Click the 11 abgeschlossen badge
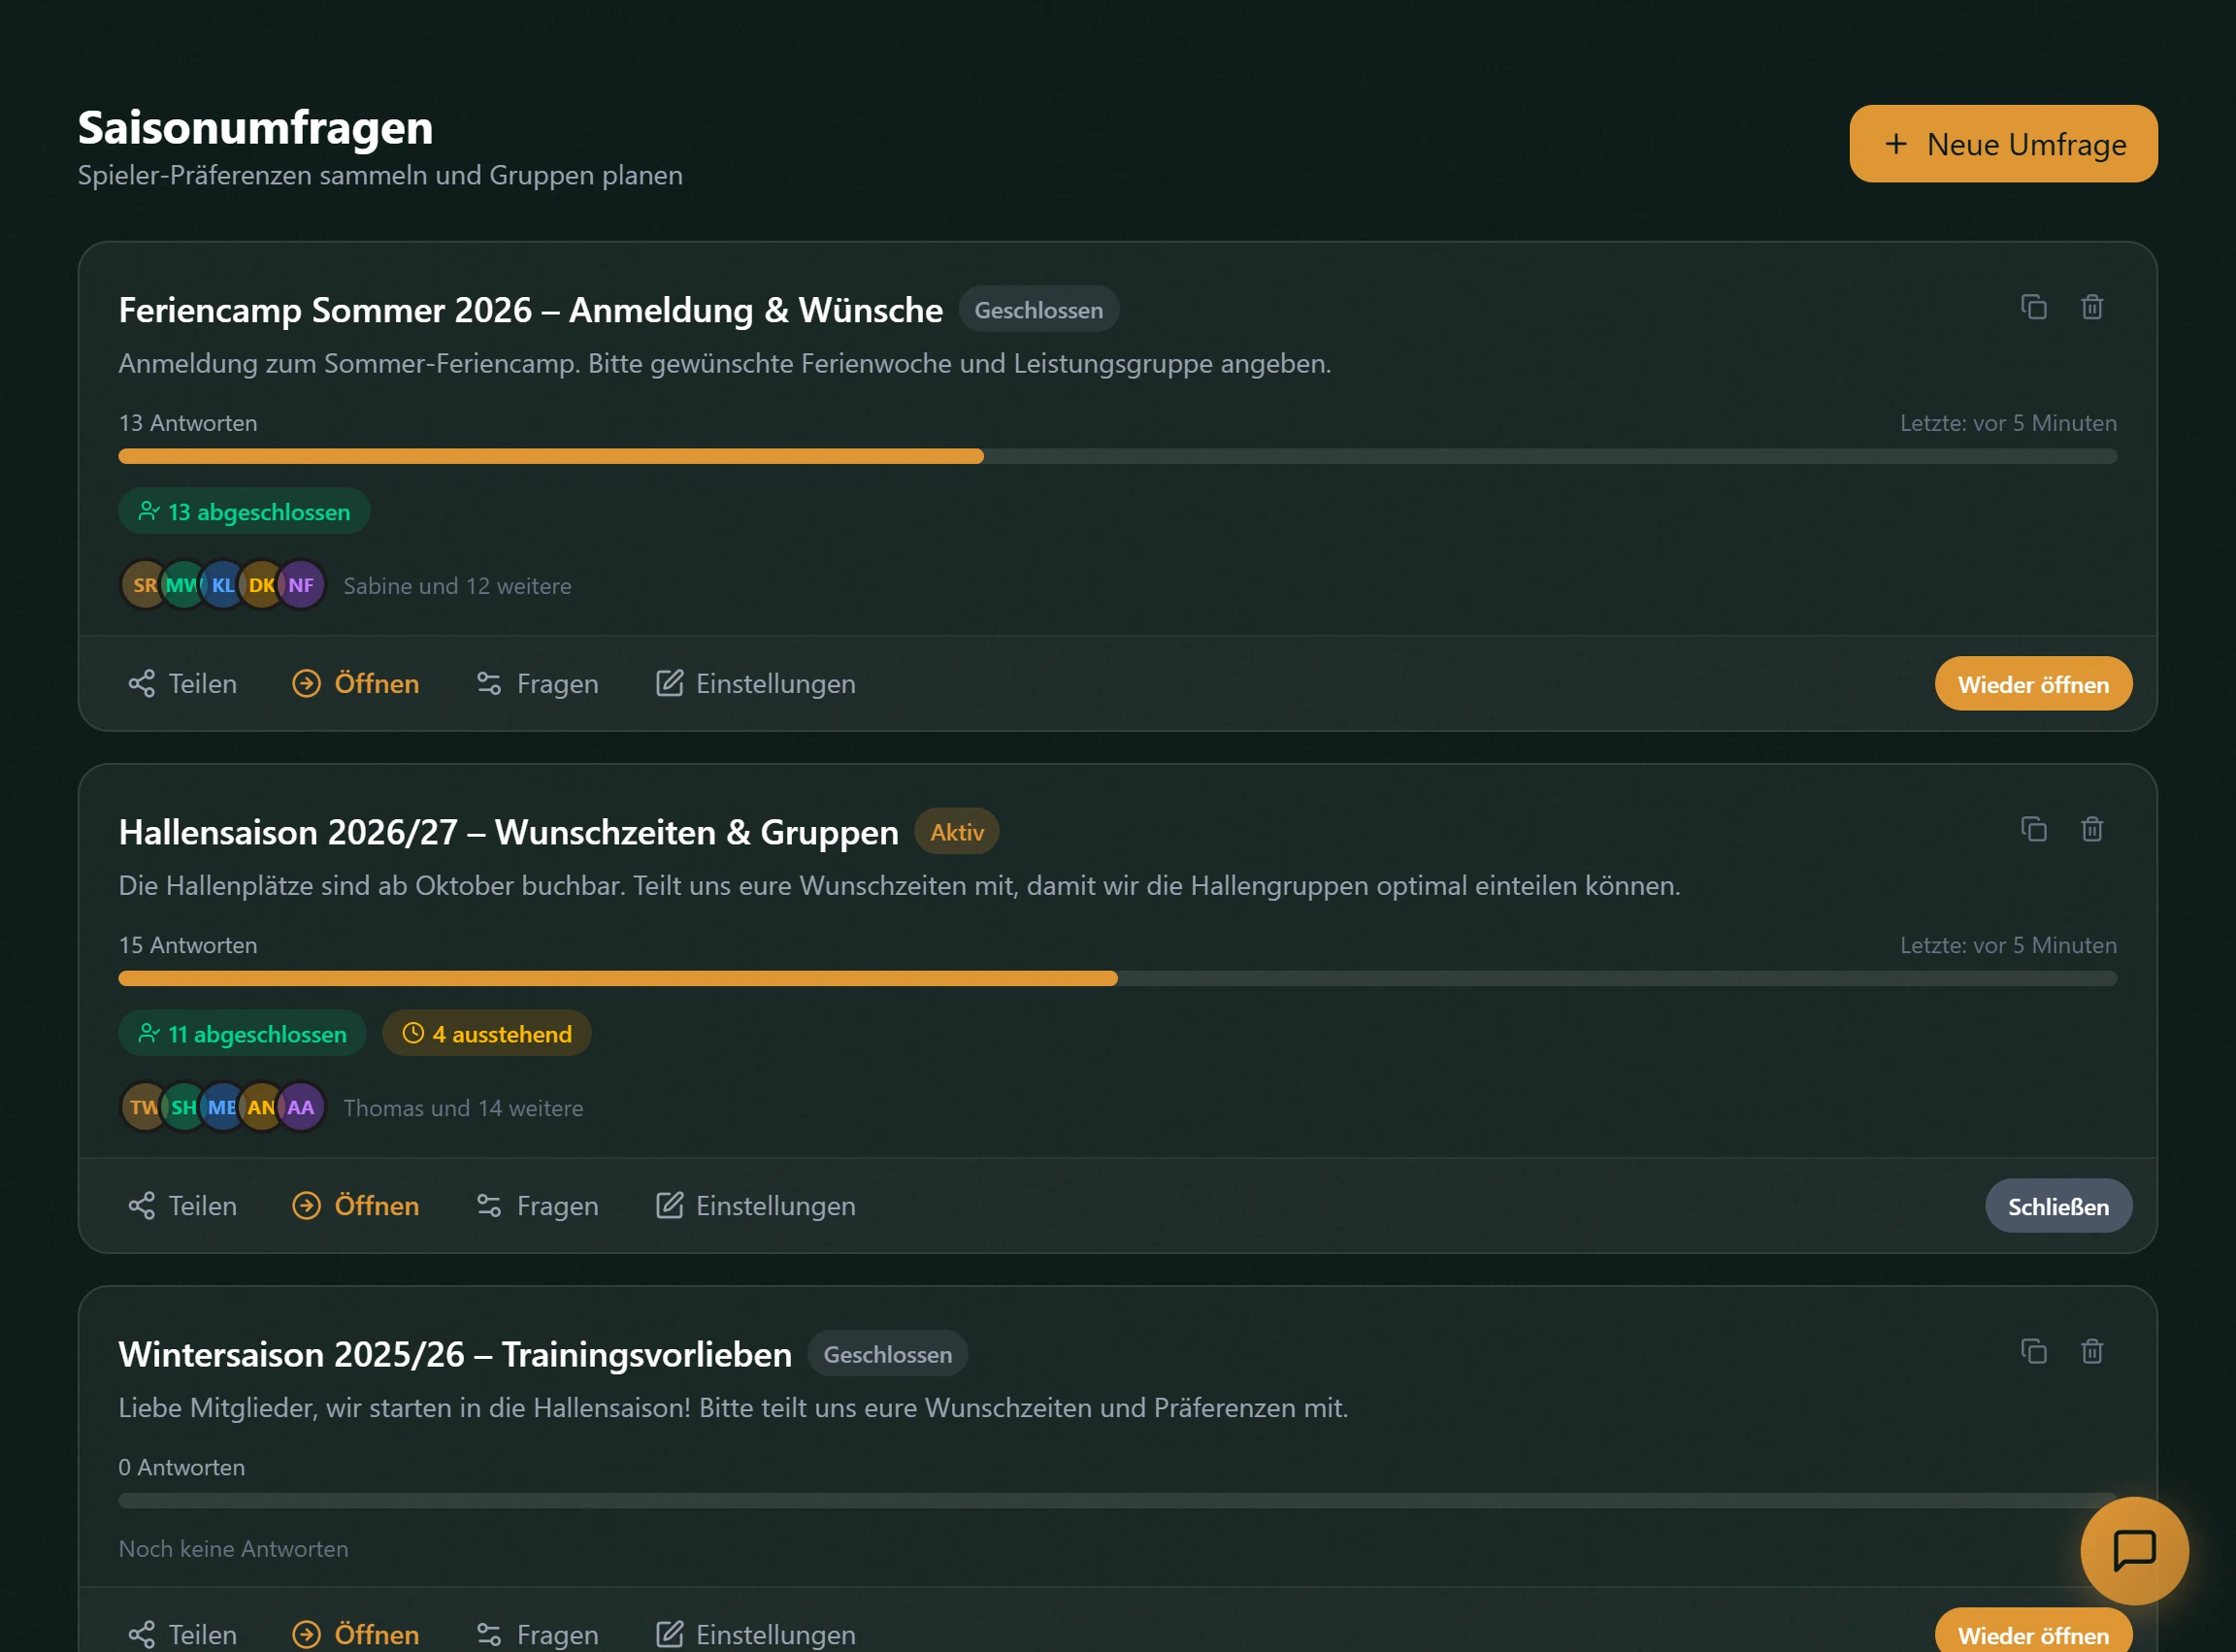The width and height of the screenshot is (2236, 1652). pyautogui.click(x=242, y=1033)
